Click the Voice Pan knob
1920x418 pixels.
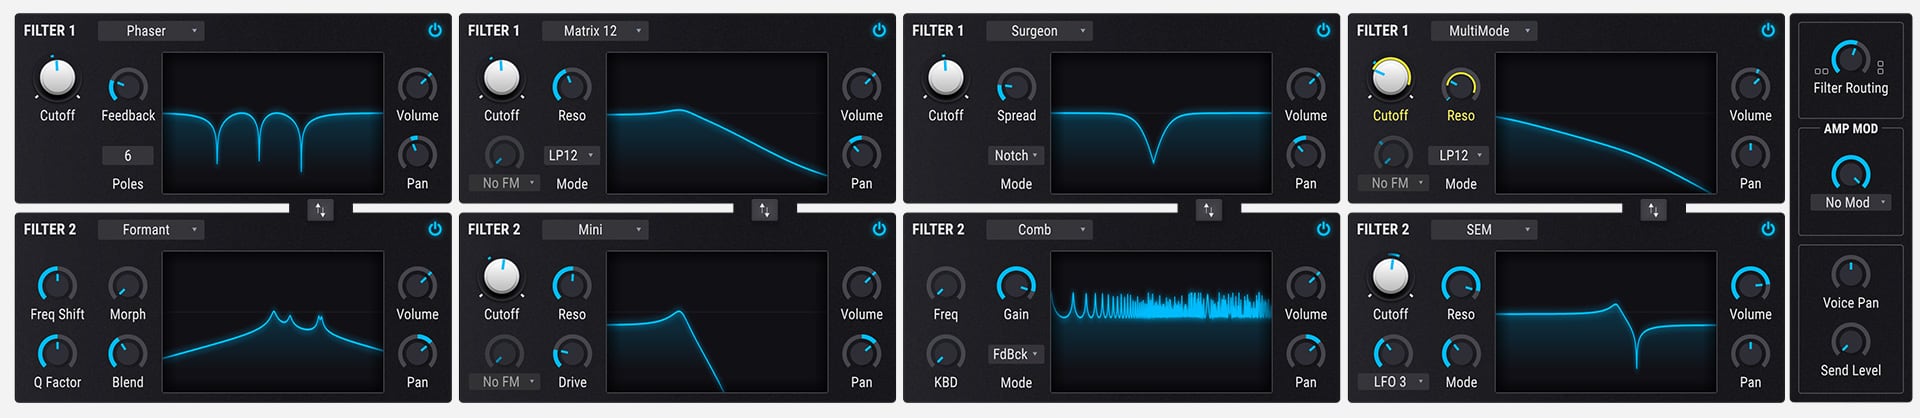tap(1850, 273)
